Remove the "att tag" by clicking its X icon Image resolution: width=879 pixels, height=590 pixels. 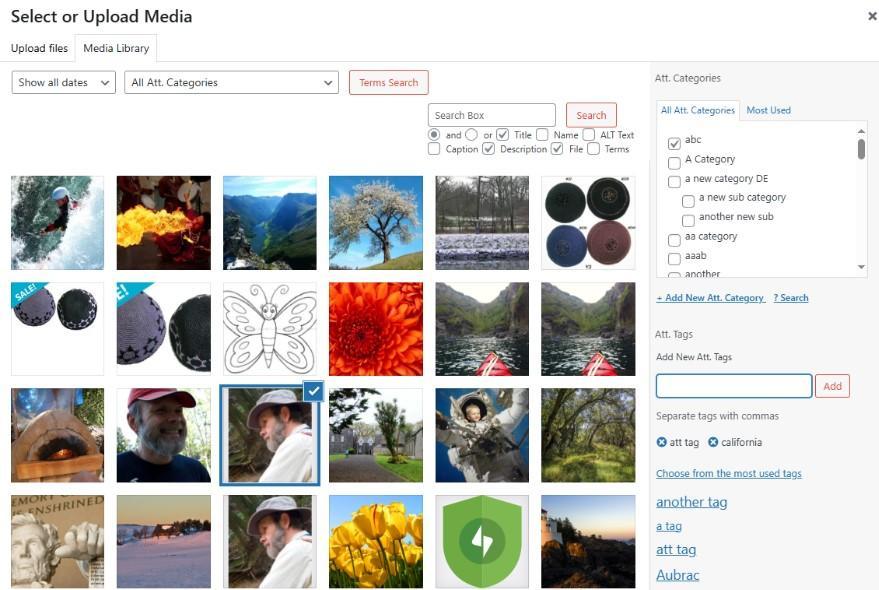tap(662, 442)
